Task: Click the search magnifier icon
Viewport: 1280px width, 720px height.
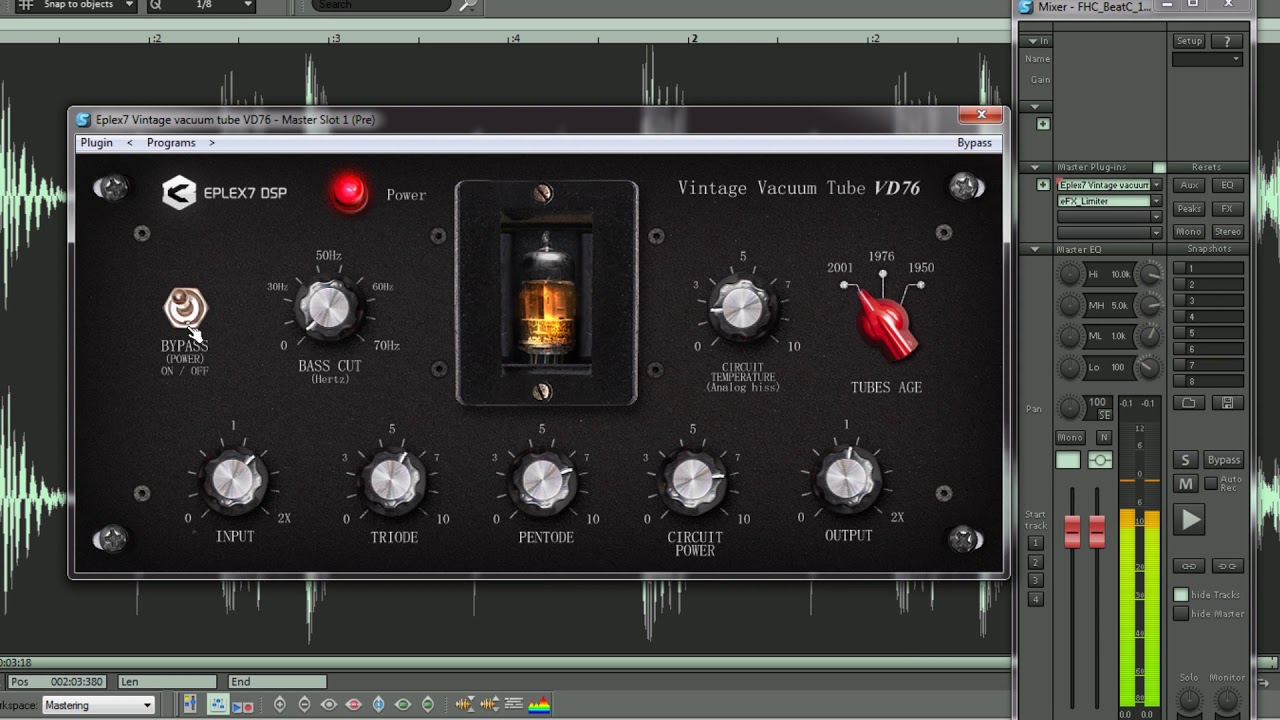Action: [468, 5]
